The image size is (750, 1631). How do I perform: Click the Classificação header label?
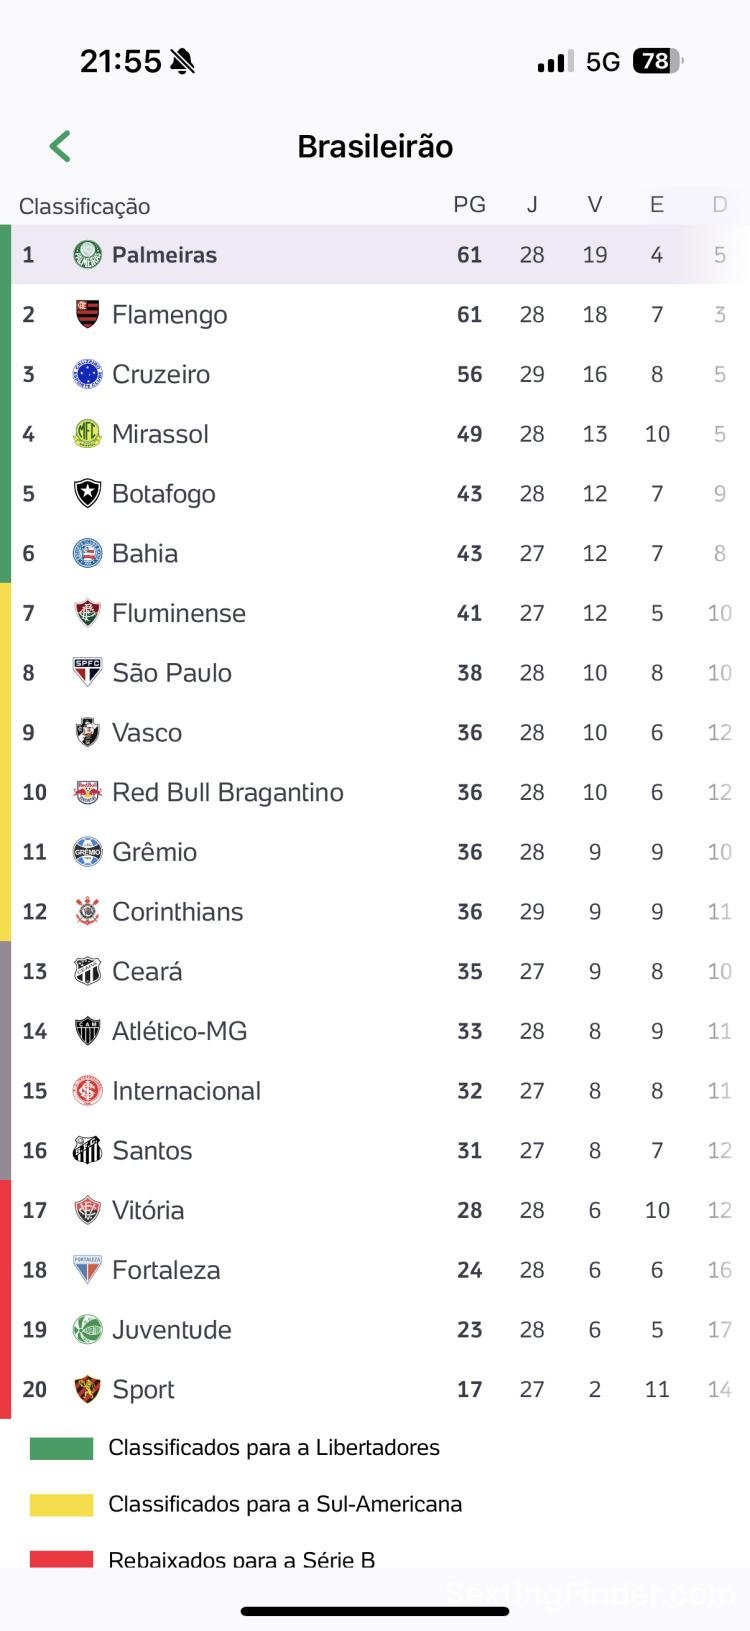tap(84, 207)
